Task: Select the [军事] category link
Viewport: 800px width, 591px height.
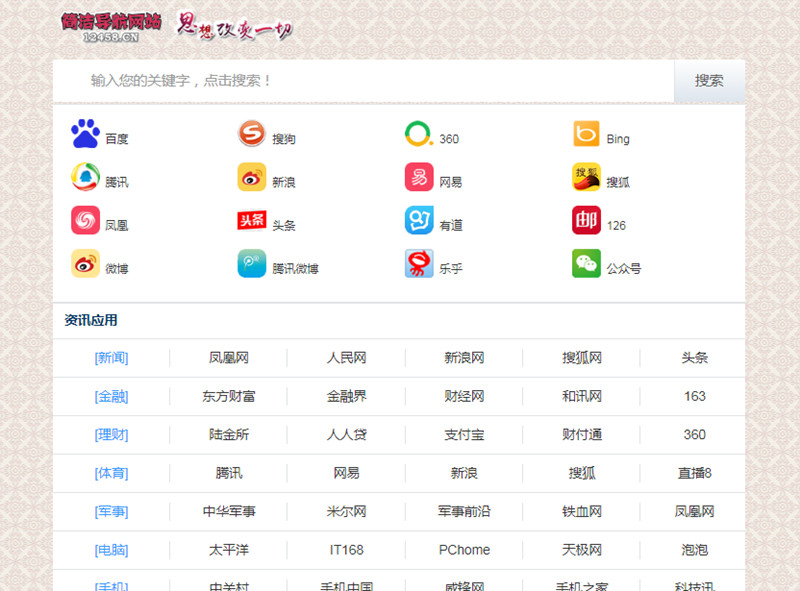Action: coord(111,511)
